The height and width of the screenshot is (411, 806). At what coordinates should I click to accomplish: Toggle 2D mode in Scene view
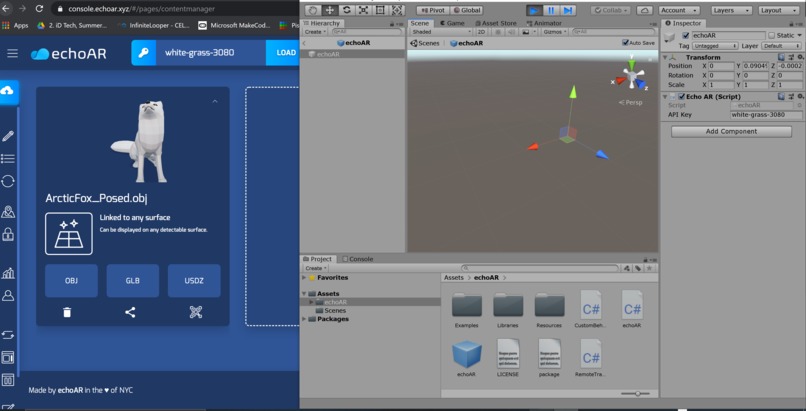(x=481, y=32)
